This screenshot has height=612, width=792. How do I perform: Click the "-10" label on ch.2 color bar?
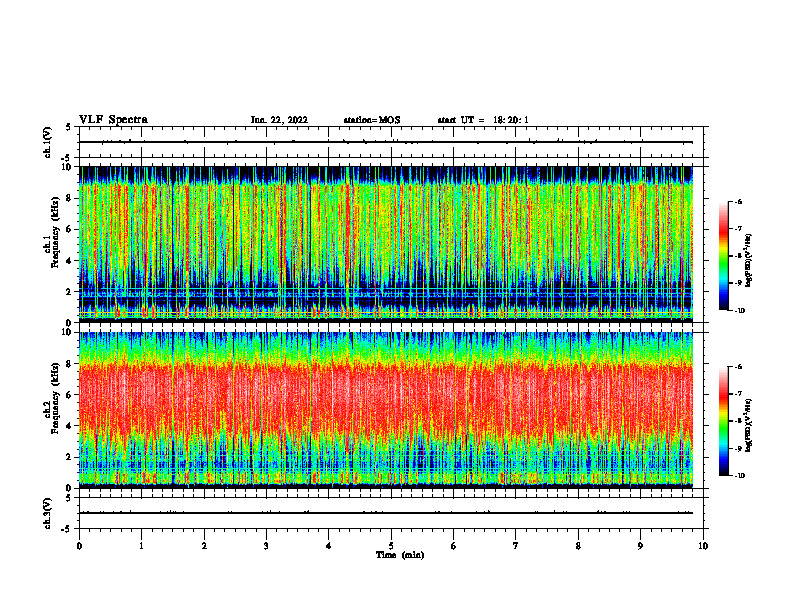click(x=740, y=476)
